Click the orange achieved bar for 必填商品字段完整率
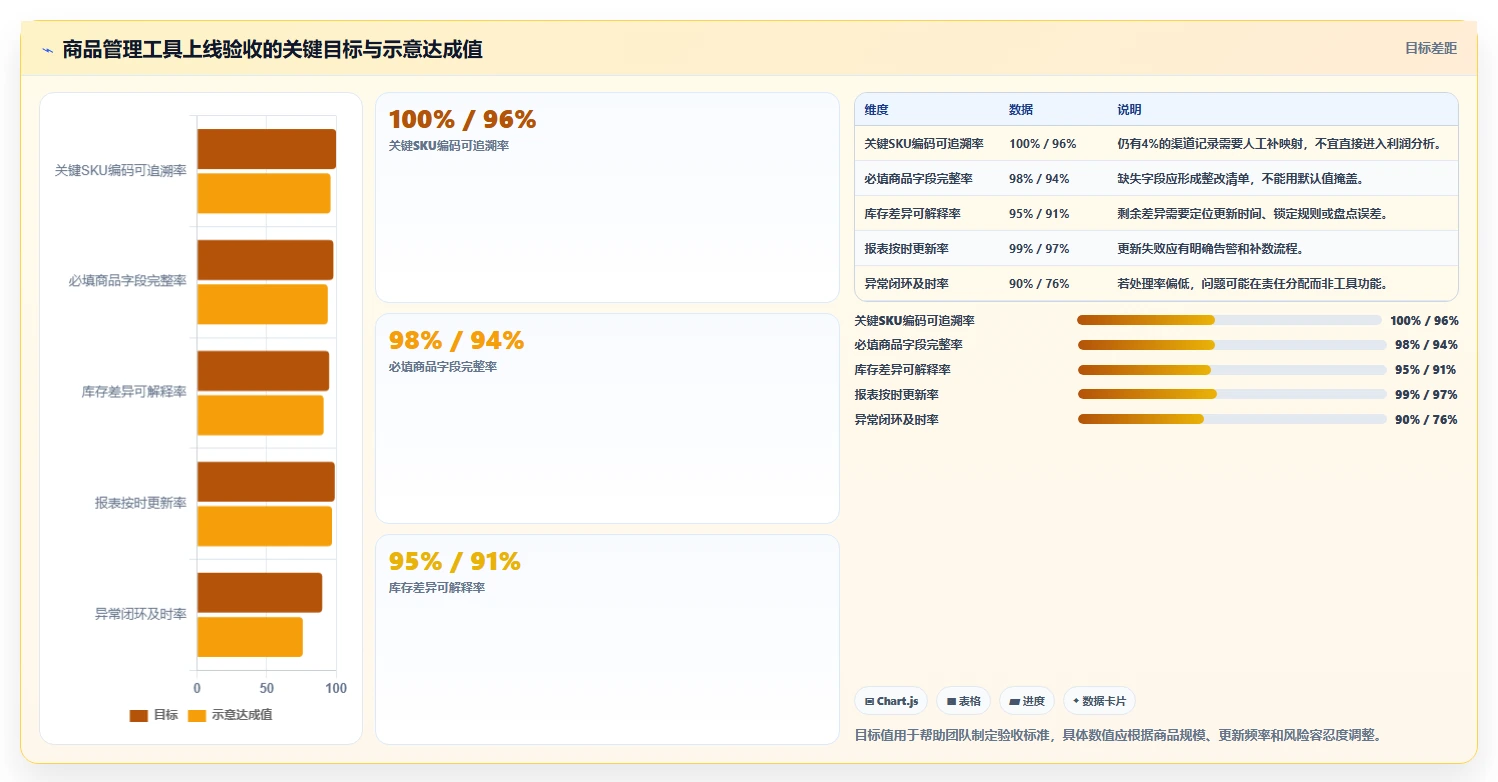Viewport: 1498px width, 782px height. 262,304
